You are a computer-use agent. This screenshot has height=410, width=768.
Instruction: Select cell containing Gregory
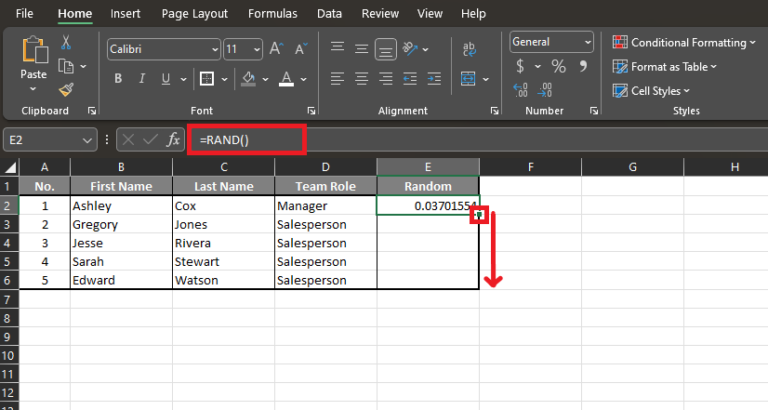click(x=121, y=224)
